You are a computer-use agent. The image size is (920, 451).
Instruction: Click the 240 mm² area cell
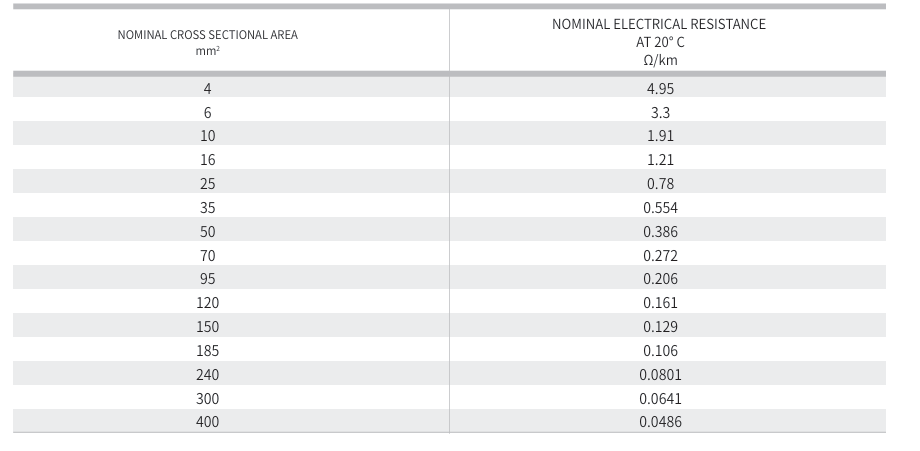coord(207,375)
